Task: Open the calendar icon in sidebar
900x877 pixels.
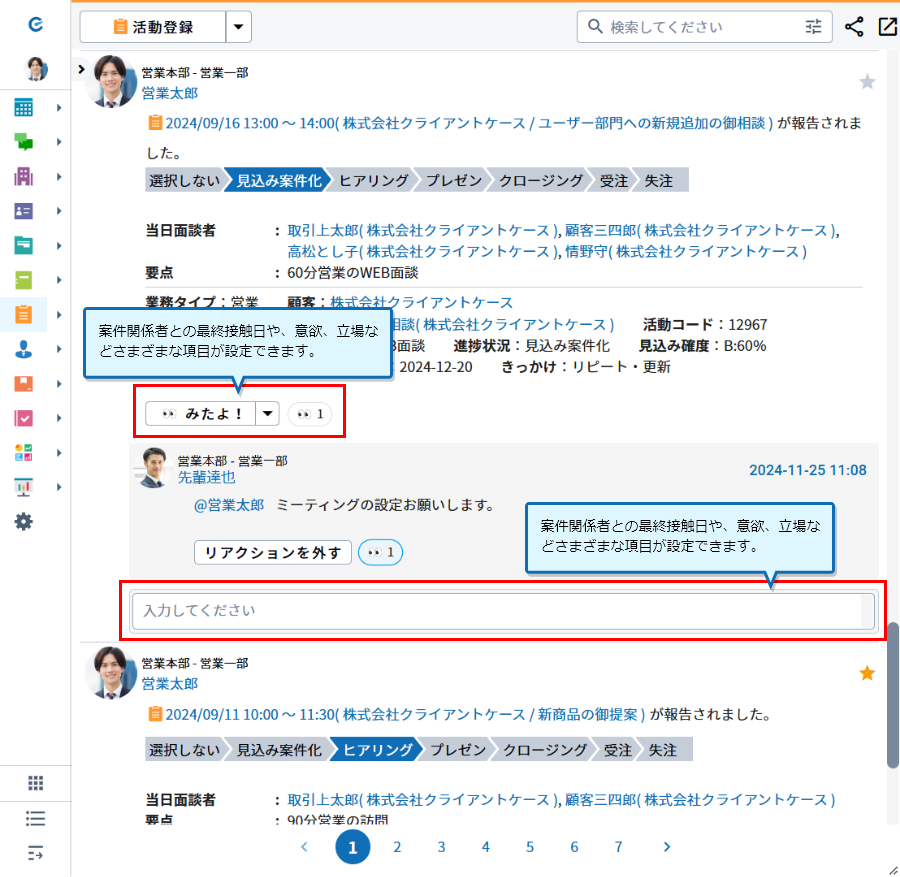Action: pos(24,108)
